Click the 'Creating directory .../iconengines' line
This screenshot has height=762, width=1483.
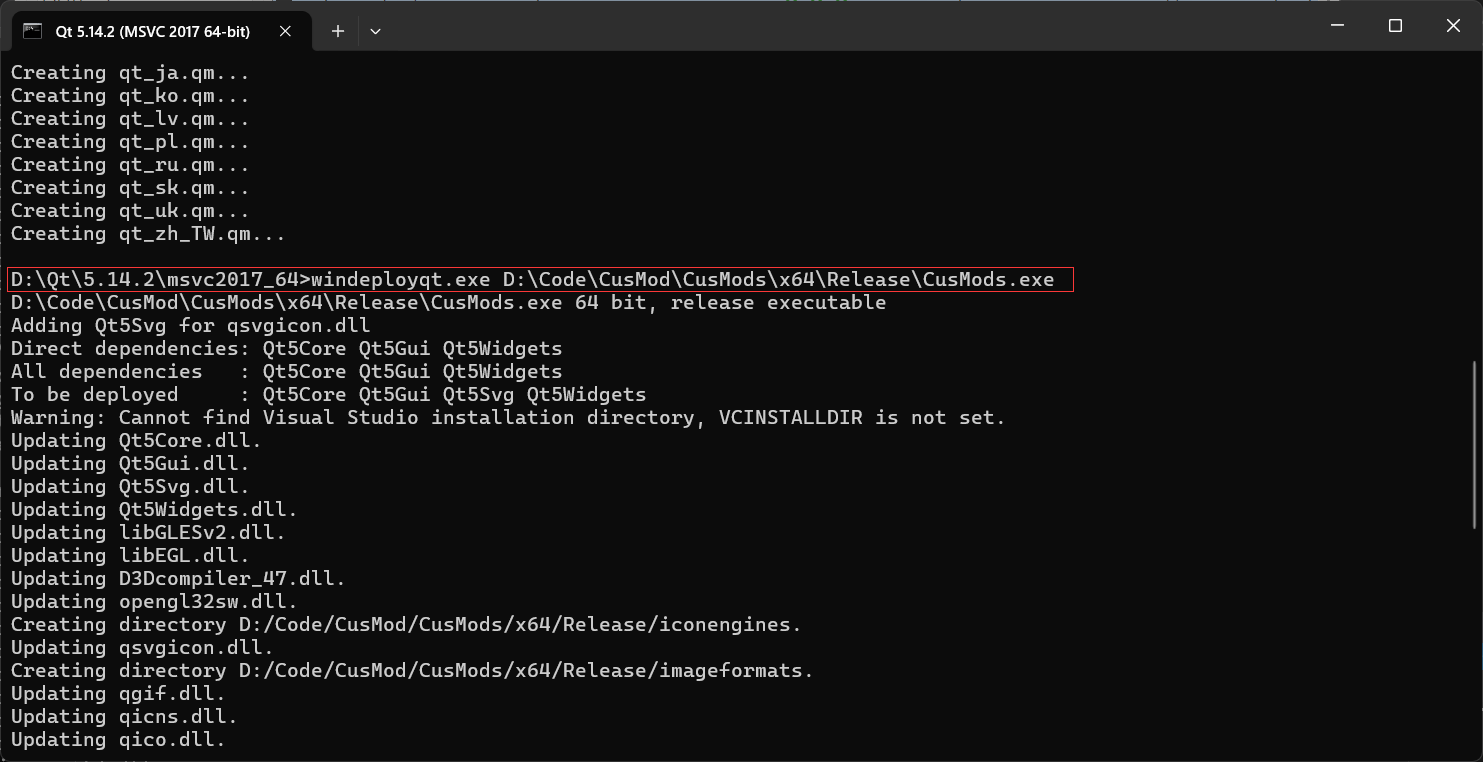[x=406, y=624]
